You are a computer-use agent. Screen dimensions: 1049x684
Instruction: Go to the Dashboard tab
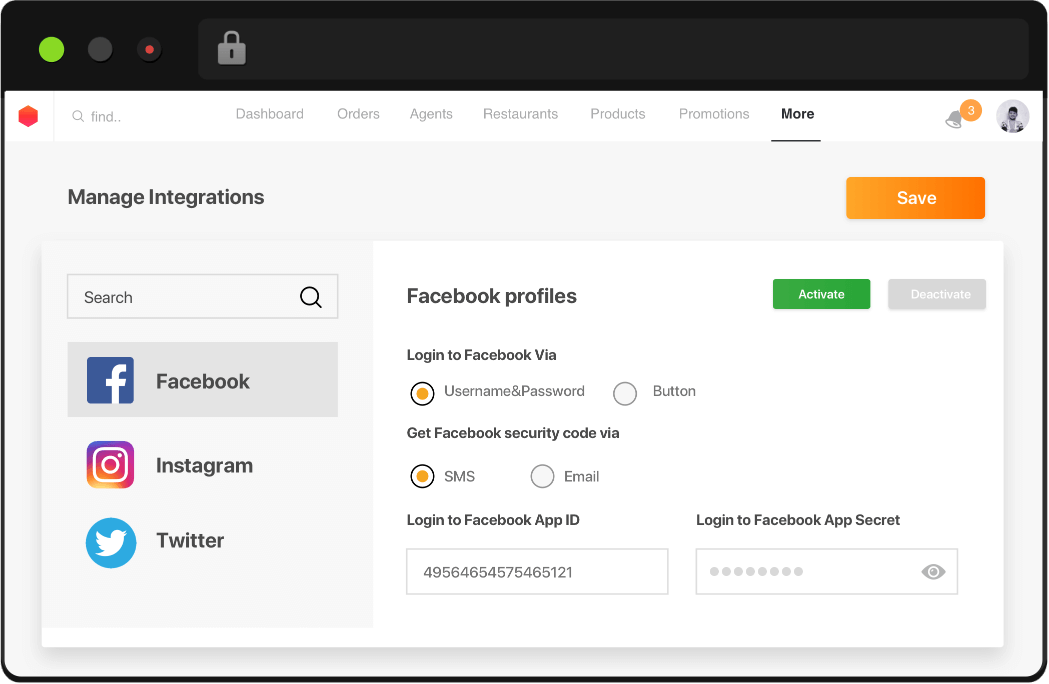(270, 114)
